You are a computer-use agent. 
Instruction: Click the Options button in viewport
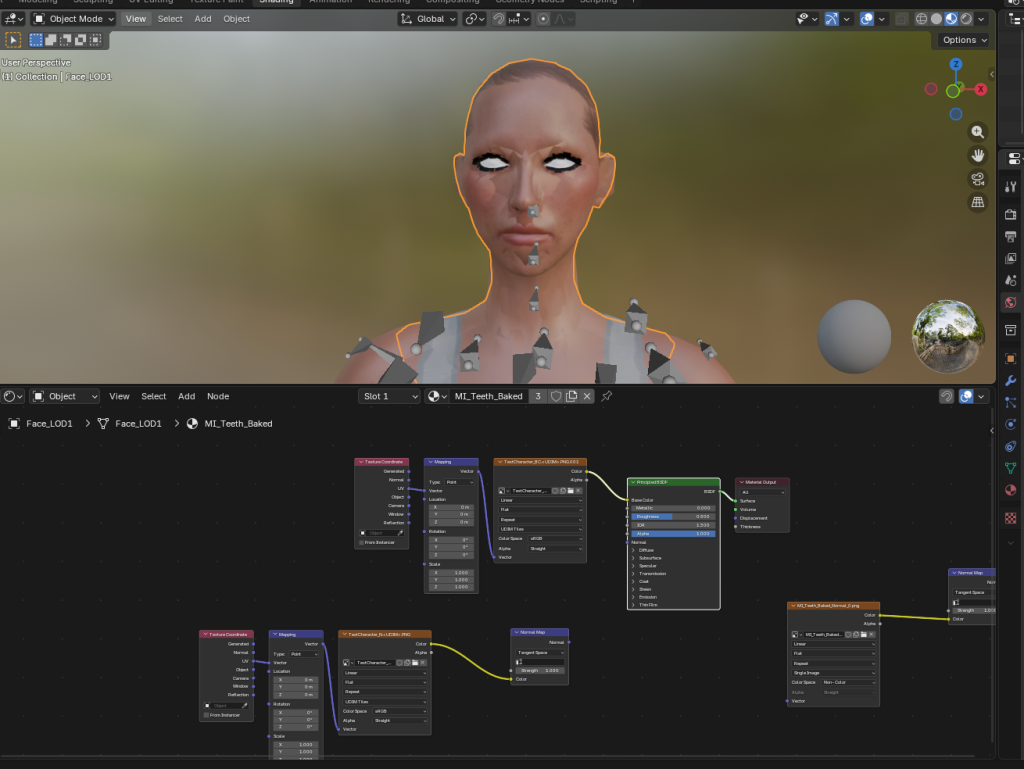pos(964,40)
